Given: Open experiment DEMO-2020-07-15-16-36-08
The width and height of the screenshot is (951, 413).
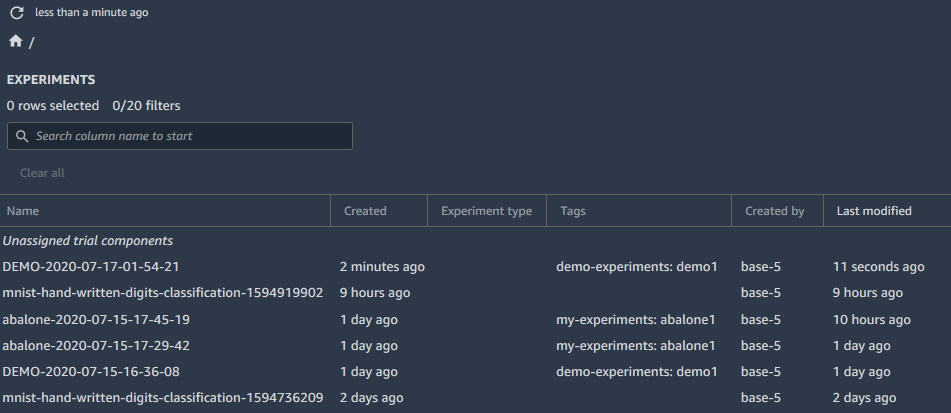Looking at the screenshot, I should pos(91,372).
